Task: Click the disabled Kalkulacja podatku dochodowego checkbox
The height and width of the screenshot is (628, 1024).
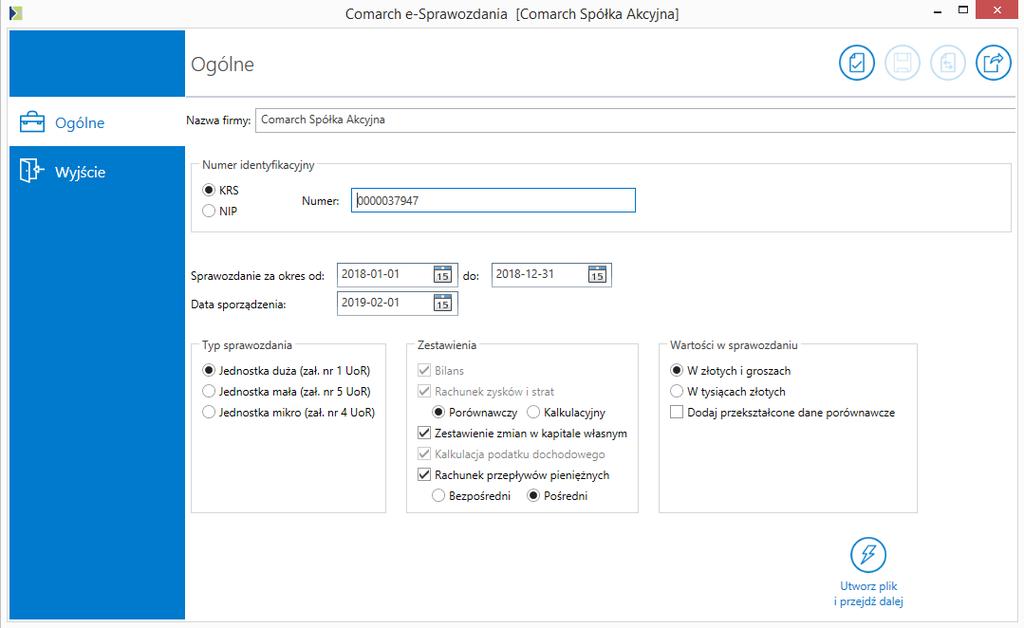Action: pos(424,454)
